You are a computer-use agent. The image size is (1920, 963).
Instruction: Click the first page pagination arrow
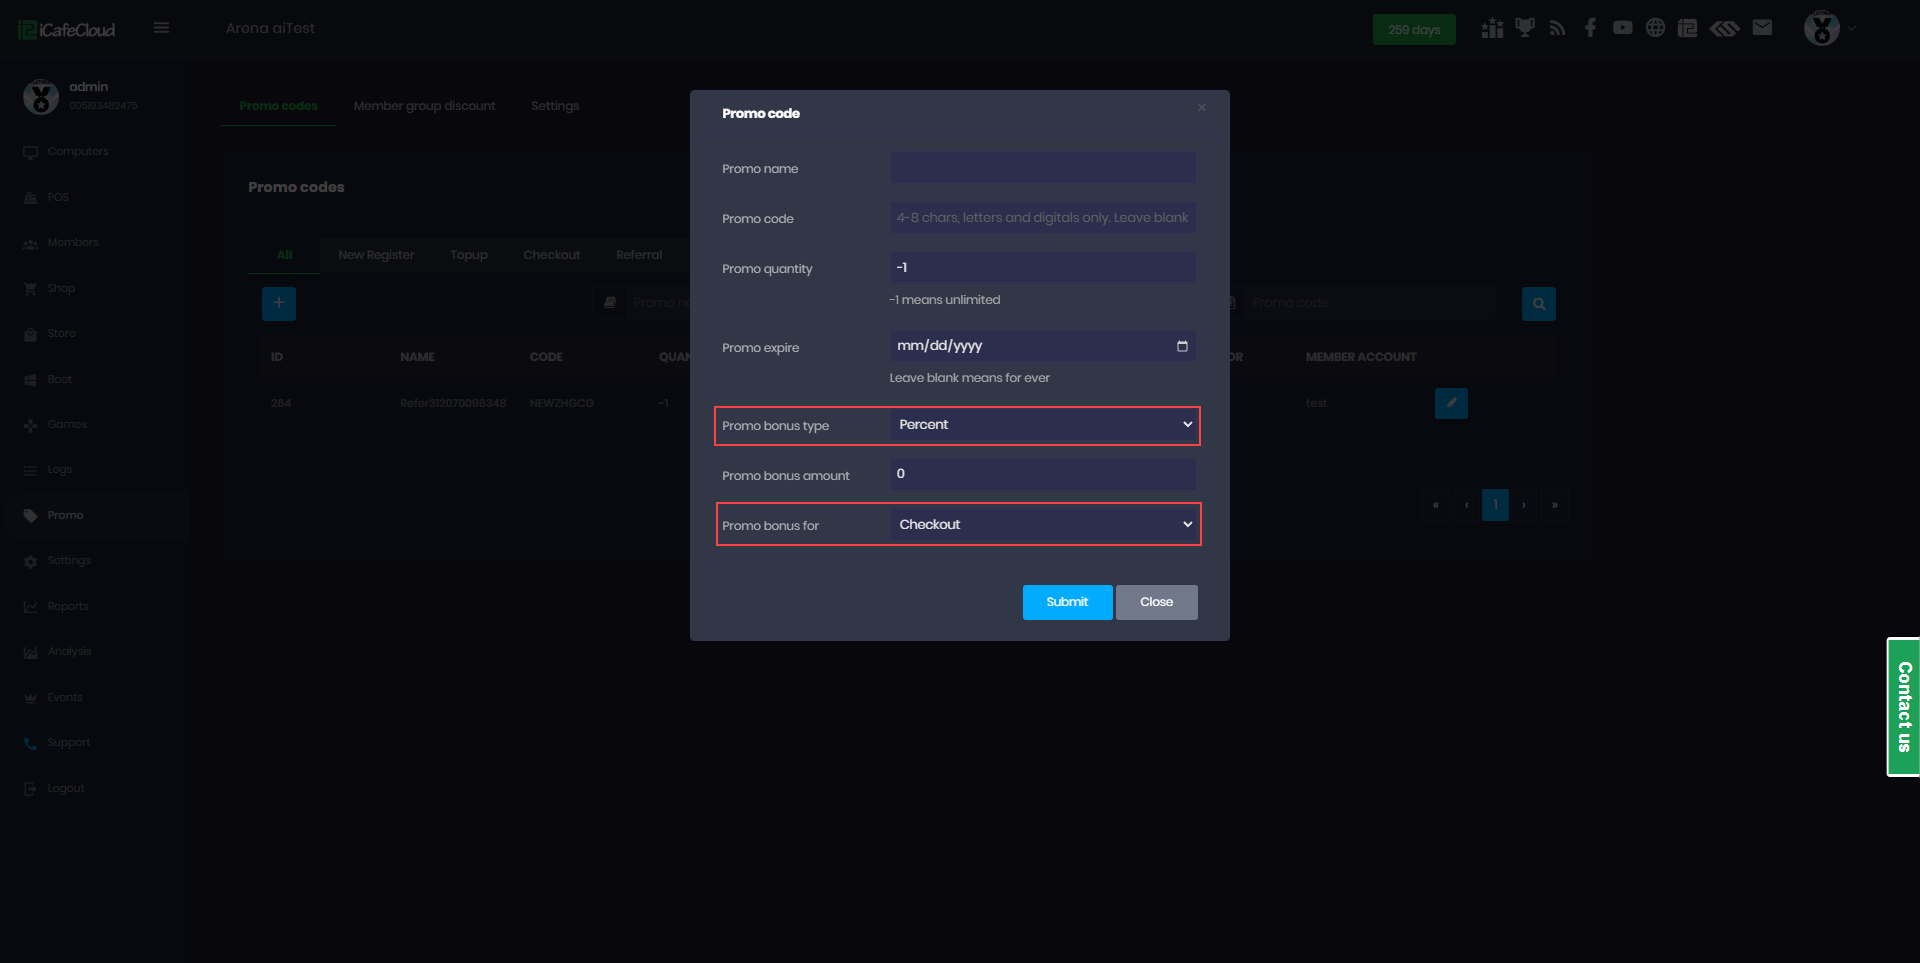tap(1435, 505)
